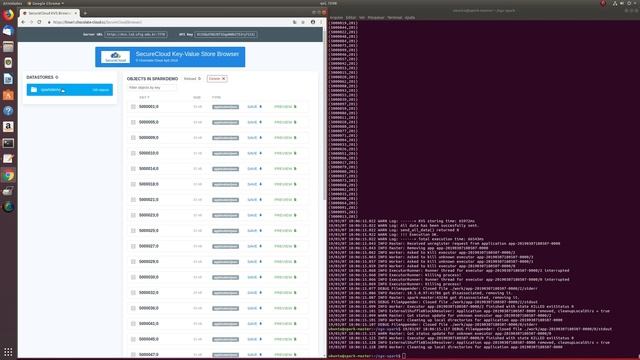Open the Chrome three-dot menu
Screen dimensions: 640x360
pos(321,22)
